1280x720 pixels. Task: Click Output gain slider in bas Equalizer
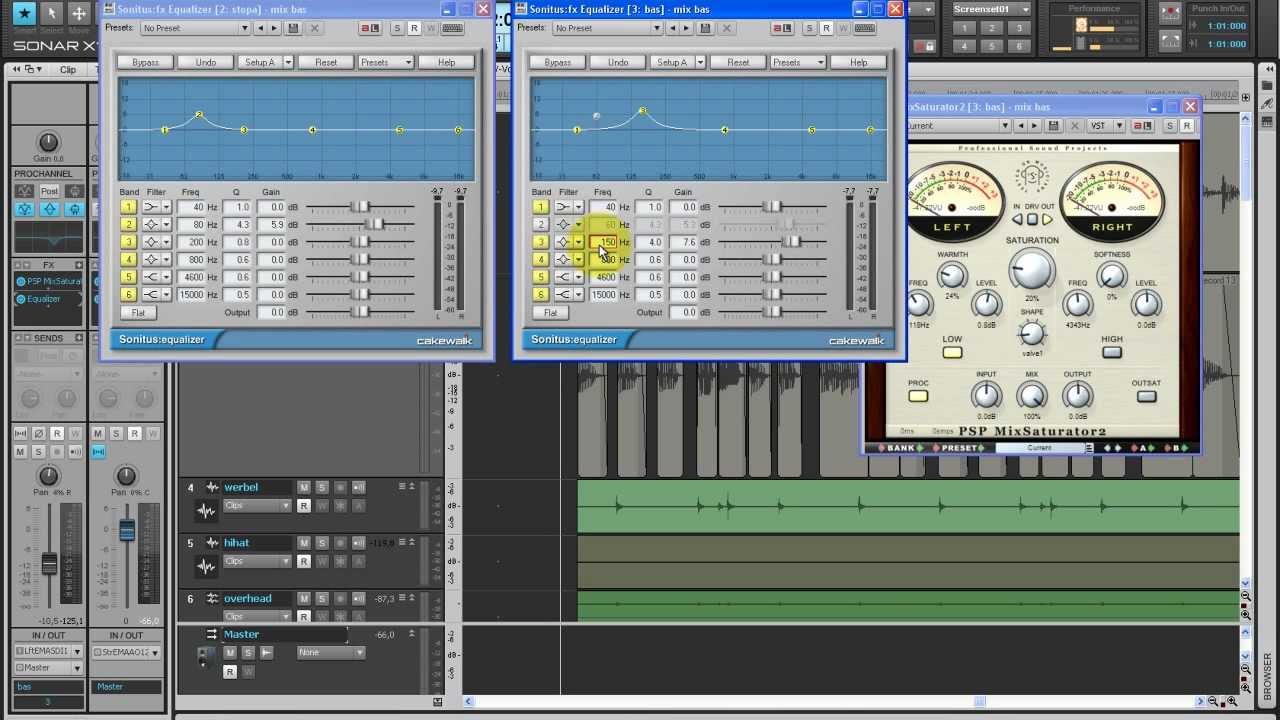coord(772,312)
